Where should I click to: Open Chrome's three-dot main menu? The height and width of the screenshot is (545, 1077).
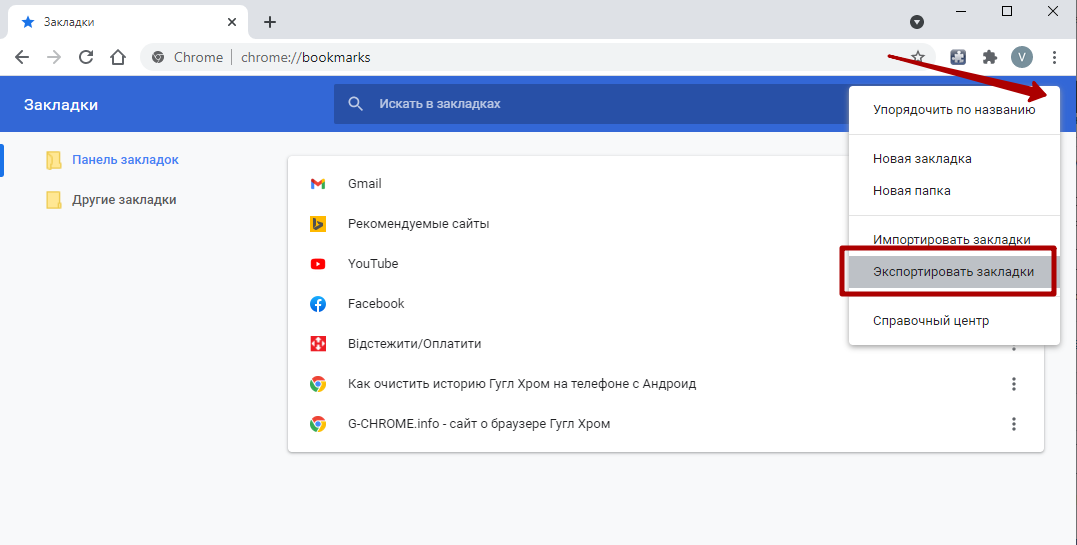[x=1054, y=57]
